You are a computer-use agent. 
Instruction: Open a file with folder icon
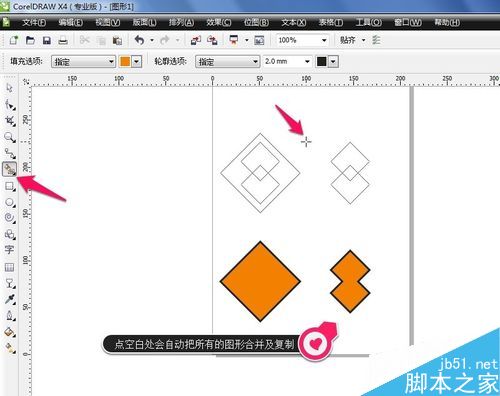click(x=30, y=40)
